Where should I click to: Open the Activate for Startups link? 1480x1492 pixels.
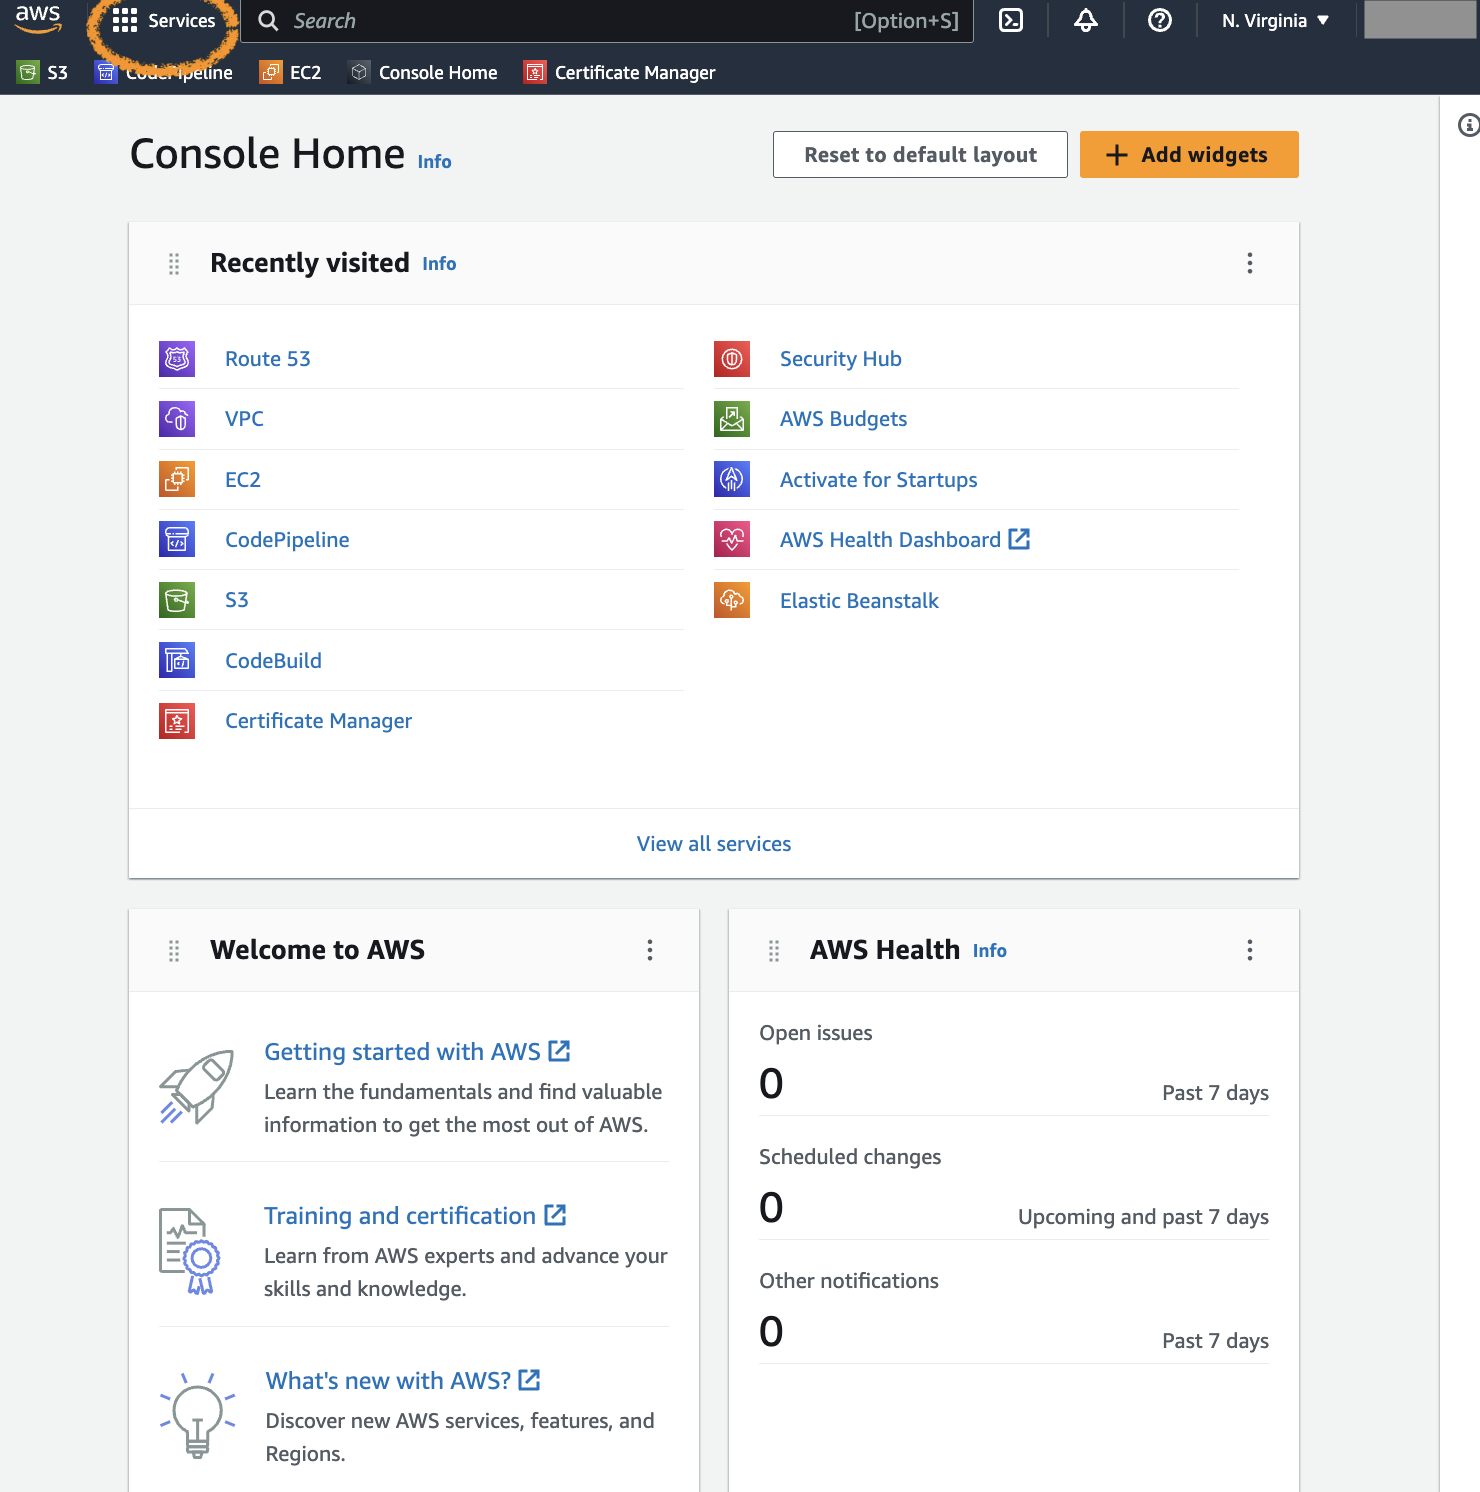click(879, 480)
